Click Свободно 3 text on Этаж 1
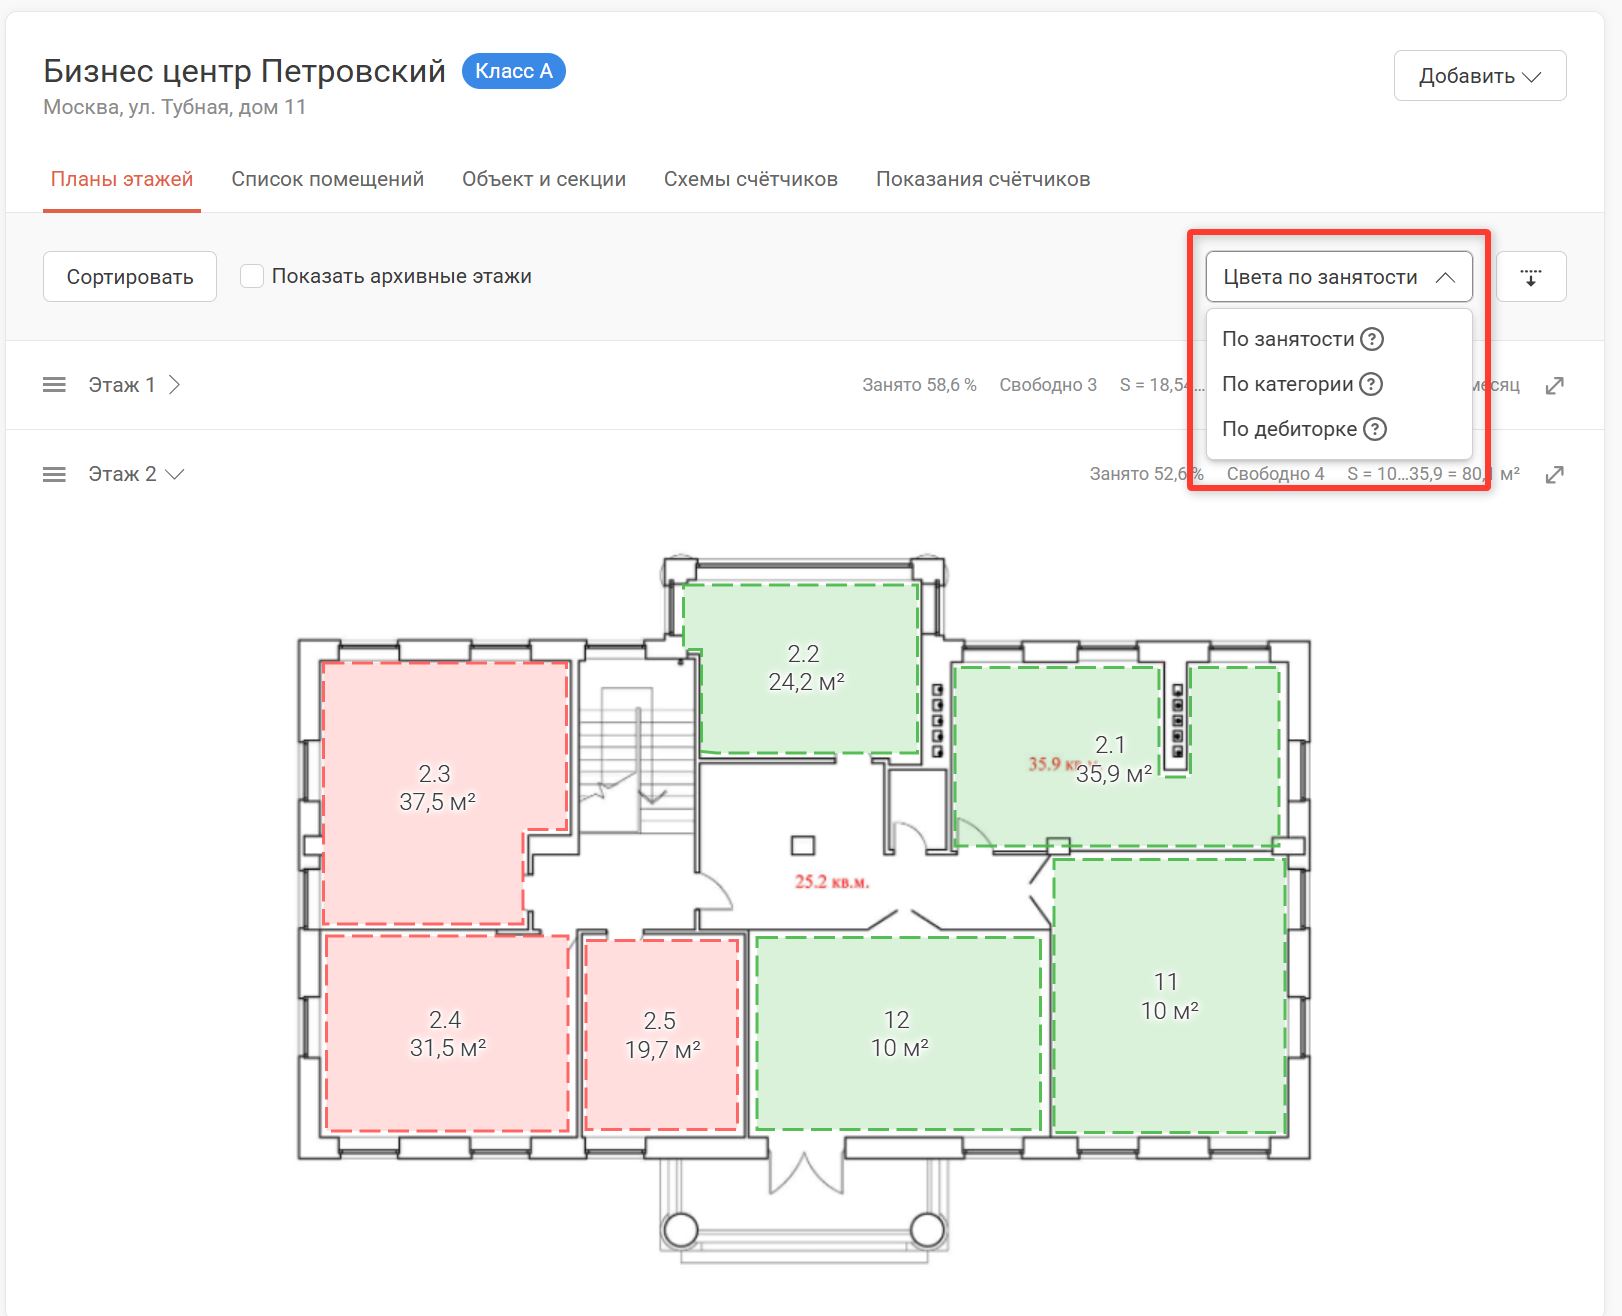1622x1316 pixels. [x=1048, y=385]
